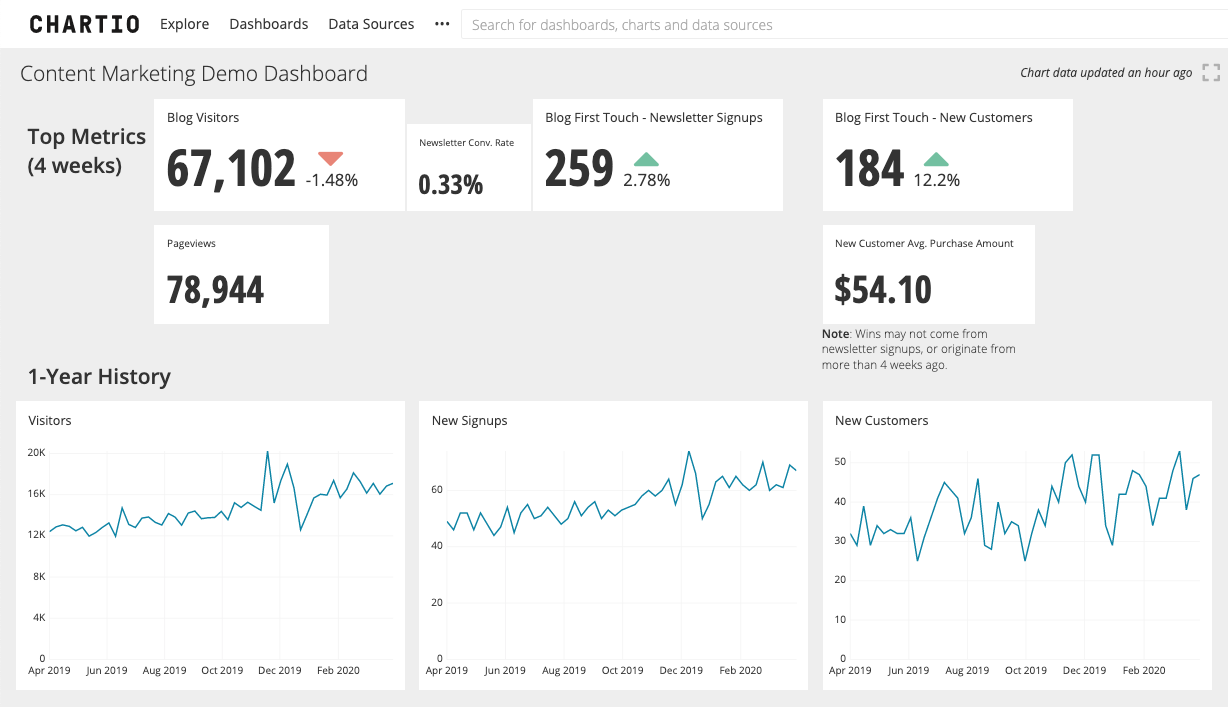Click the New Customer Avg. Purchase Amount value
Screen dimensions: 1228x707
click(884, 291)
